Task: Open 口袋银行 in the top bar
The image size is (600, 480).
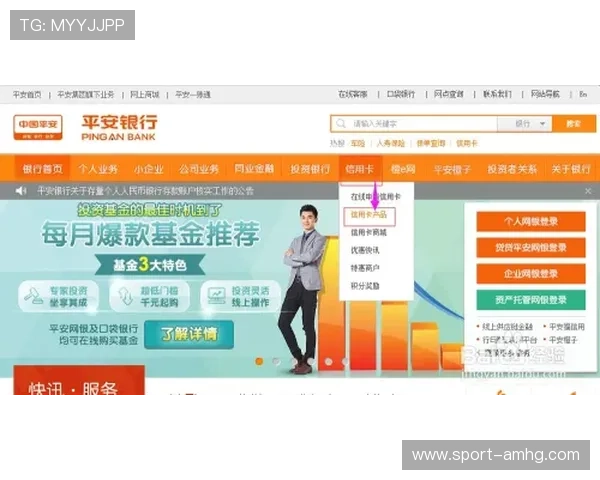Action: click(x=401, y=94)
